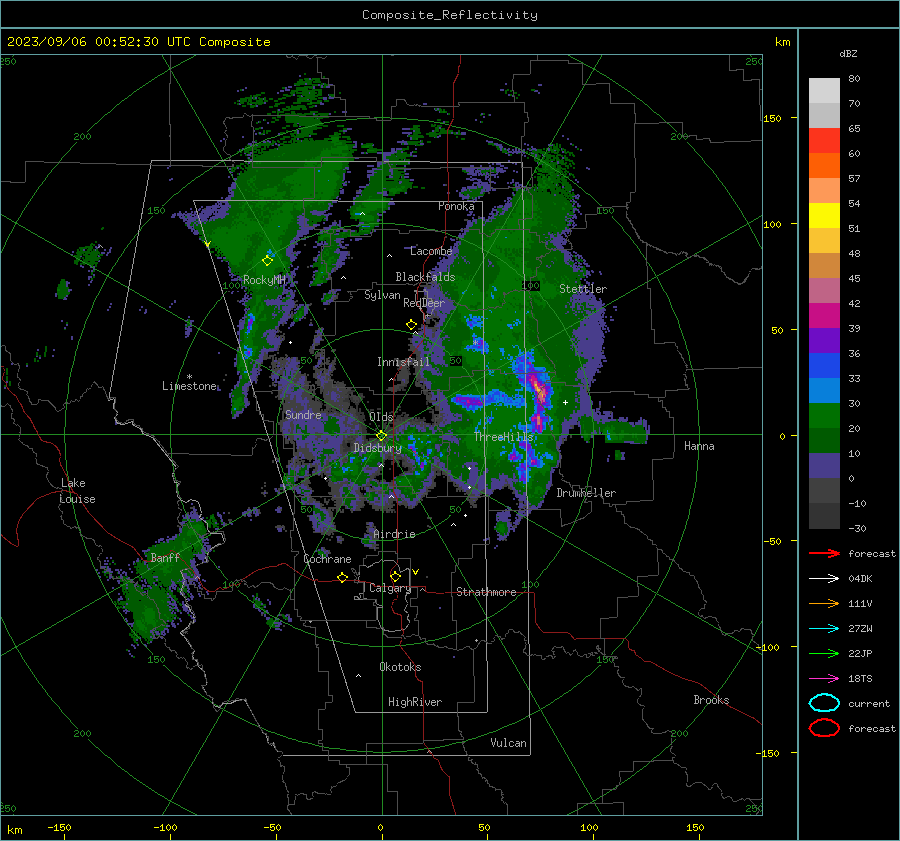Click the yellow diamond marker near RockyMH
900x841 pixels.
[267, 261]
